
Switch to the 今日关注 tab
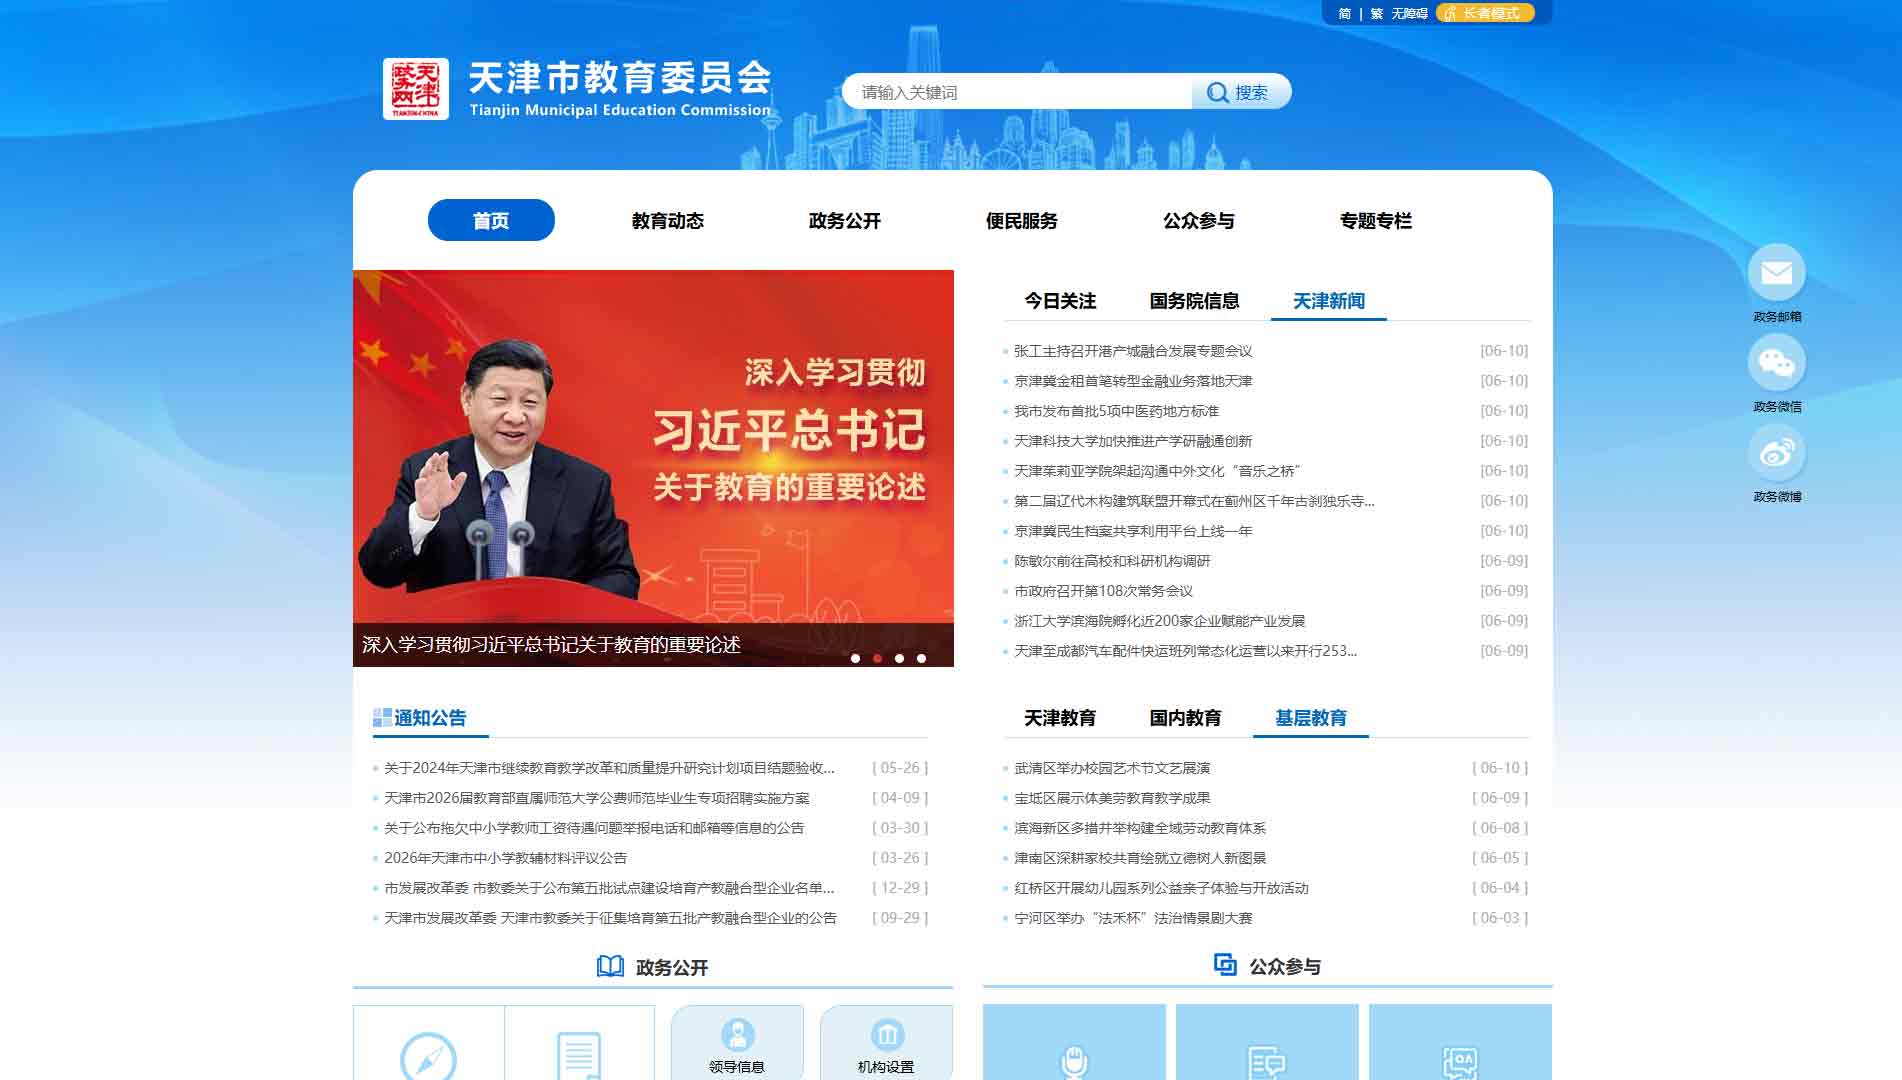click(1060, 301)
